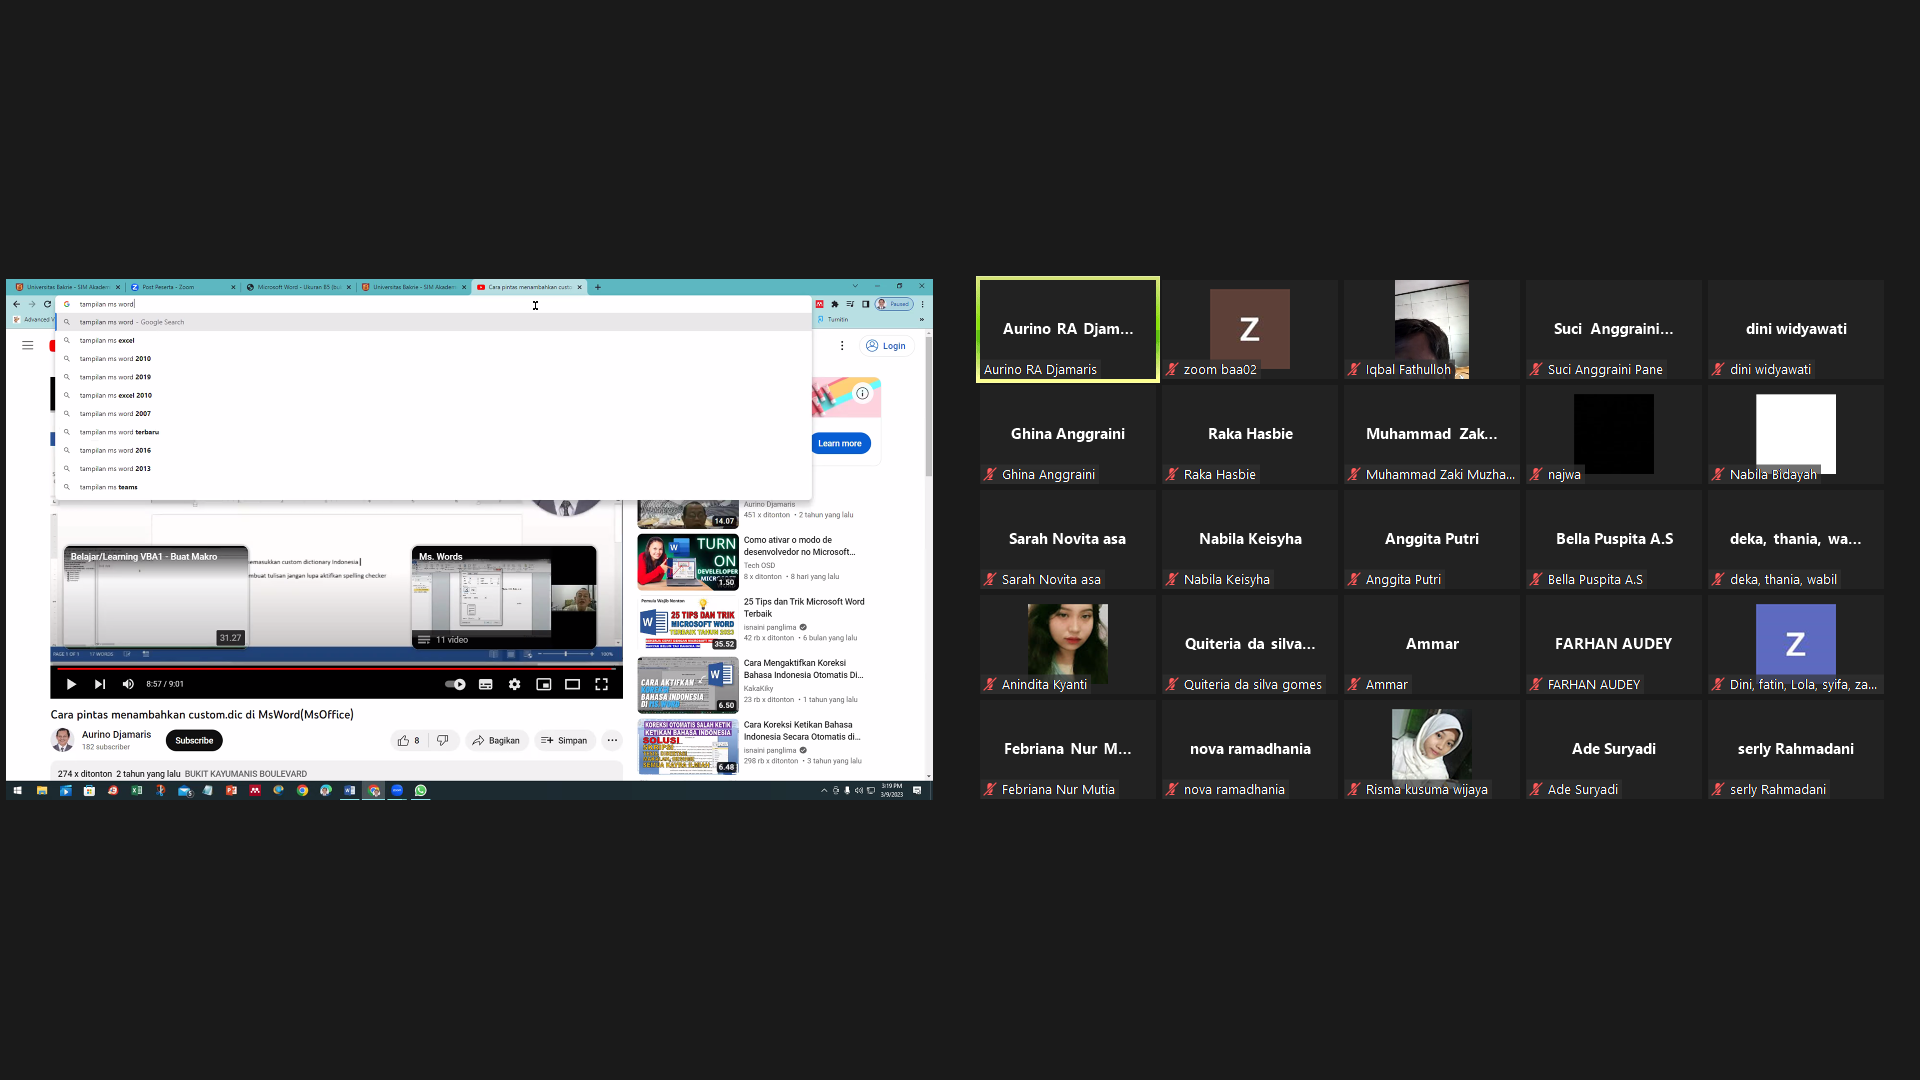This screenshot has width=1920, height=1080.
Task: Like the video with thumbs up
Action: (409, 741)
